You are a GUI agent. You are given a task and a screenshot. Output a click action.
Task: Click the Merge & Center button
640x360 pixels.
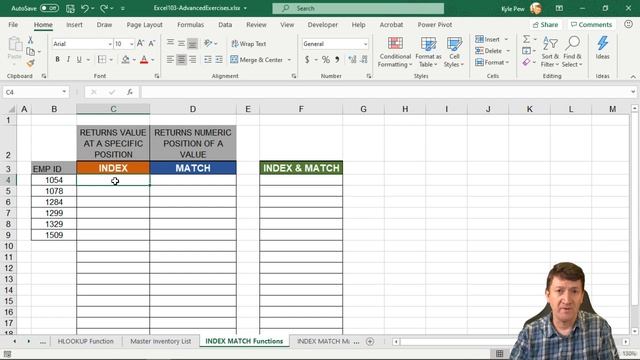coord(256,60)
